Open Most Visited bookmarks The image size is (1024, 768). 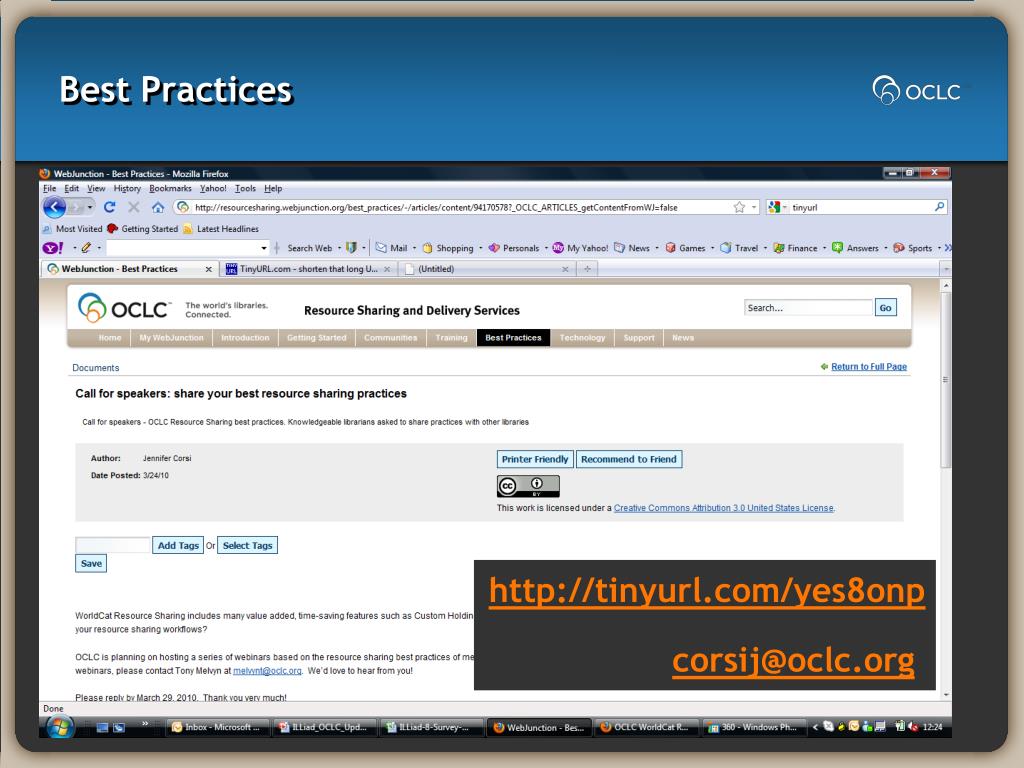point(72,229)
